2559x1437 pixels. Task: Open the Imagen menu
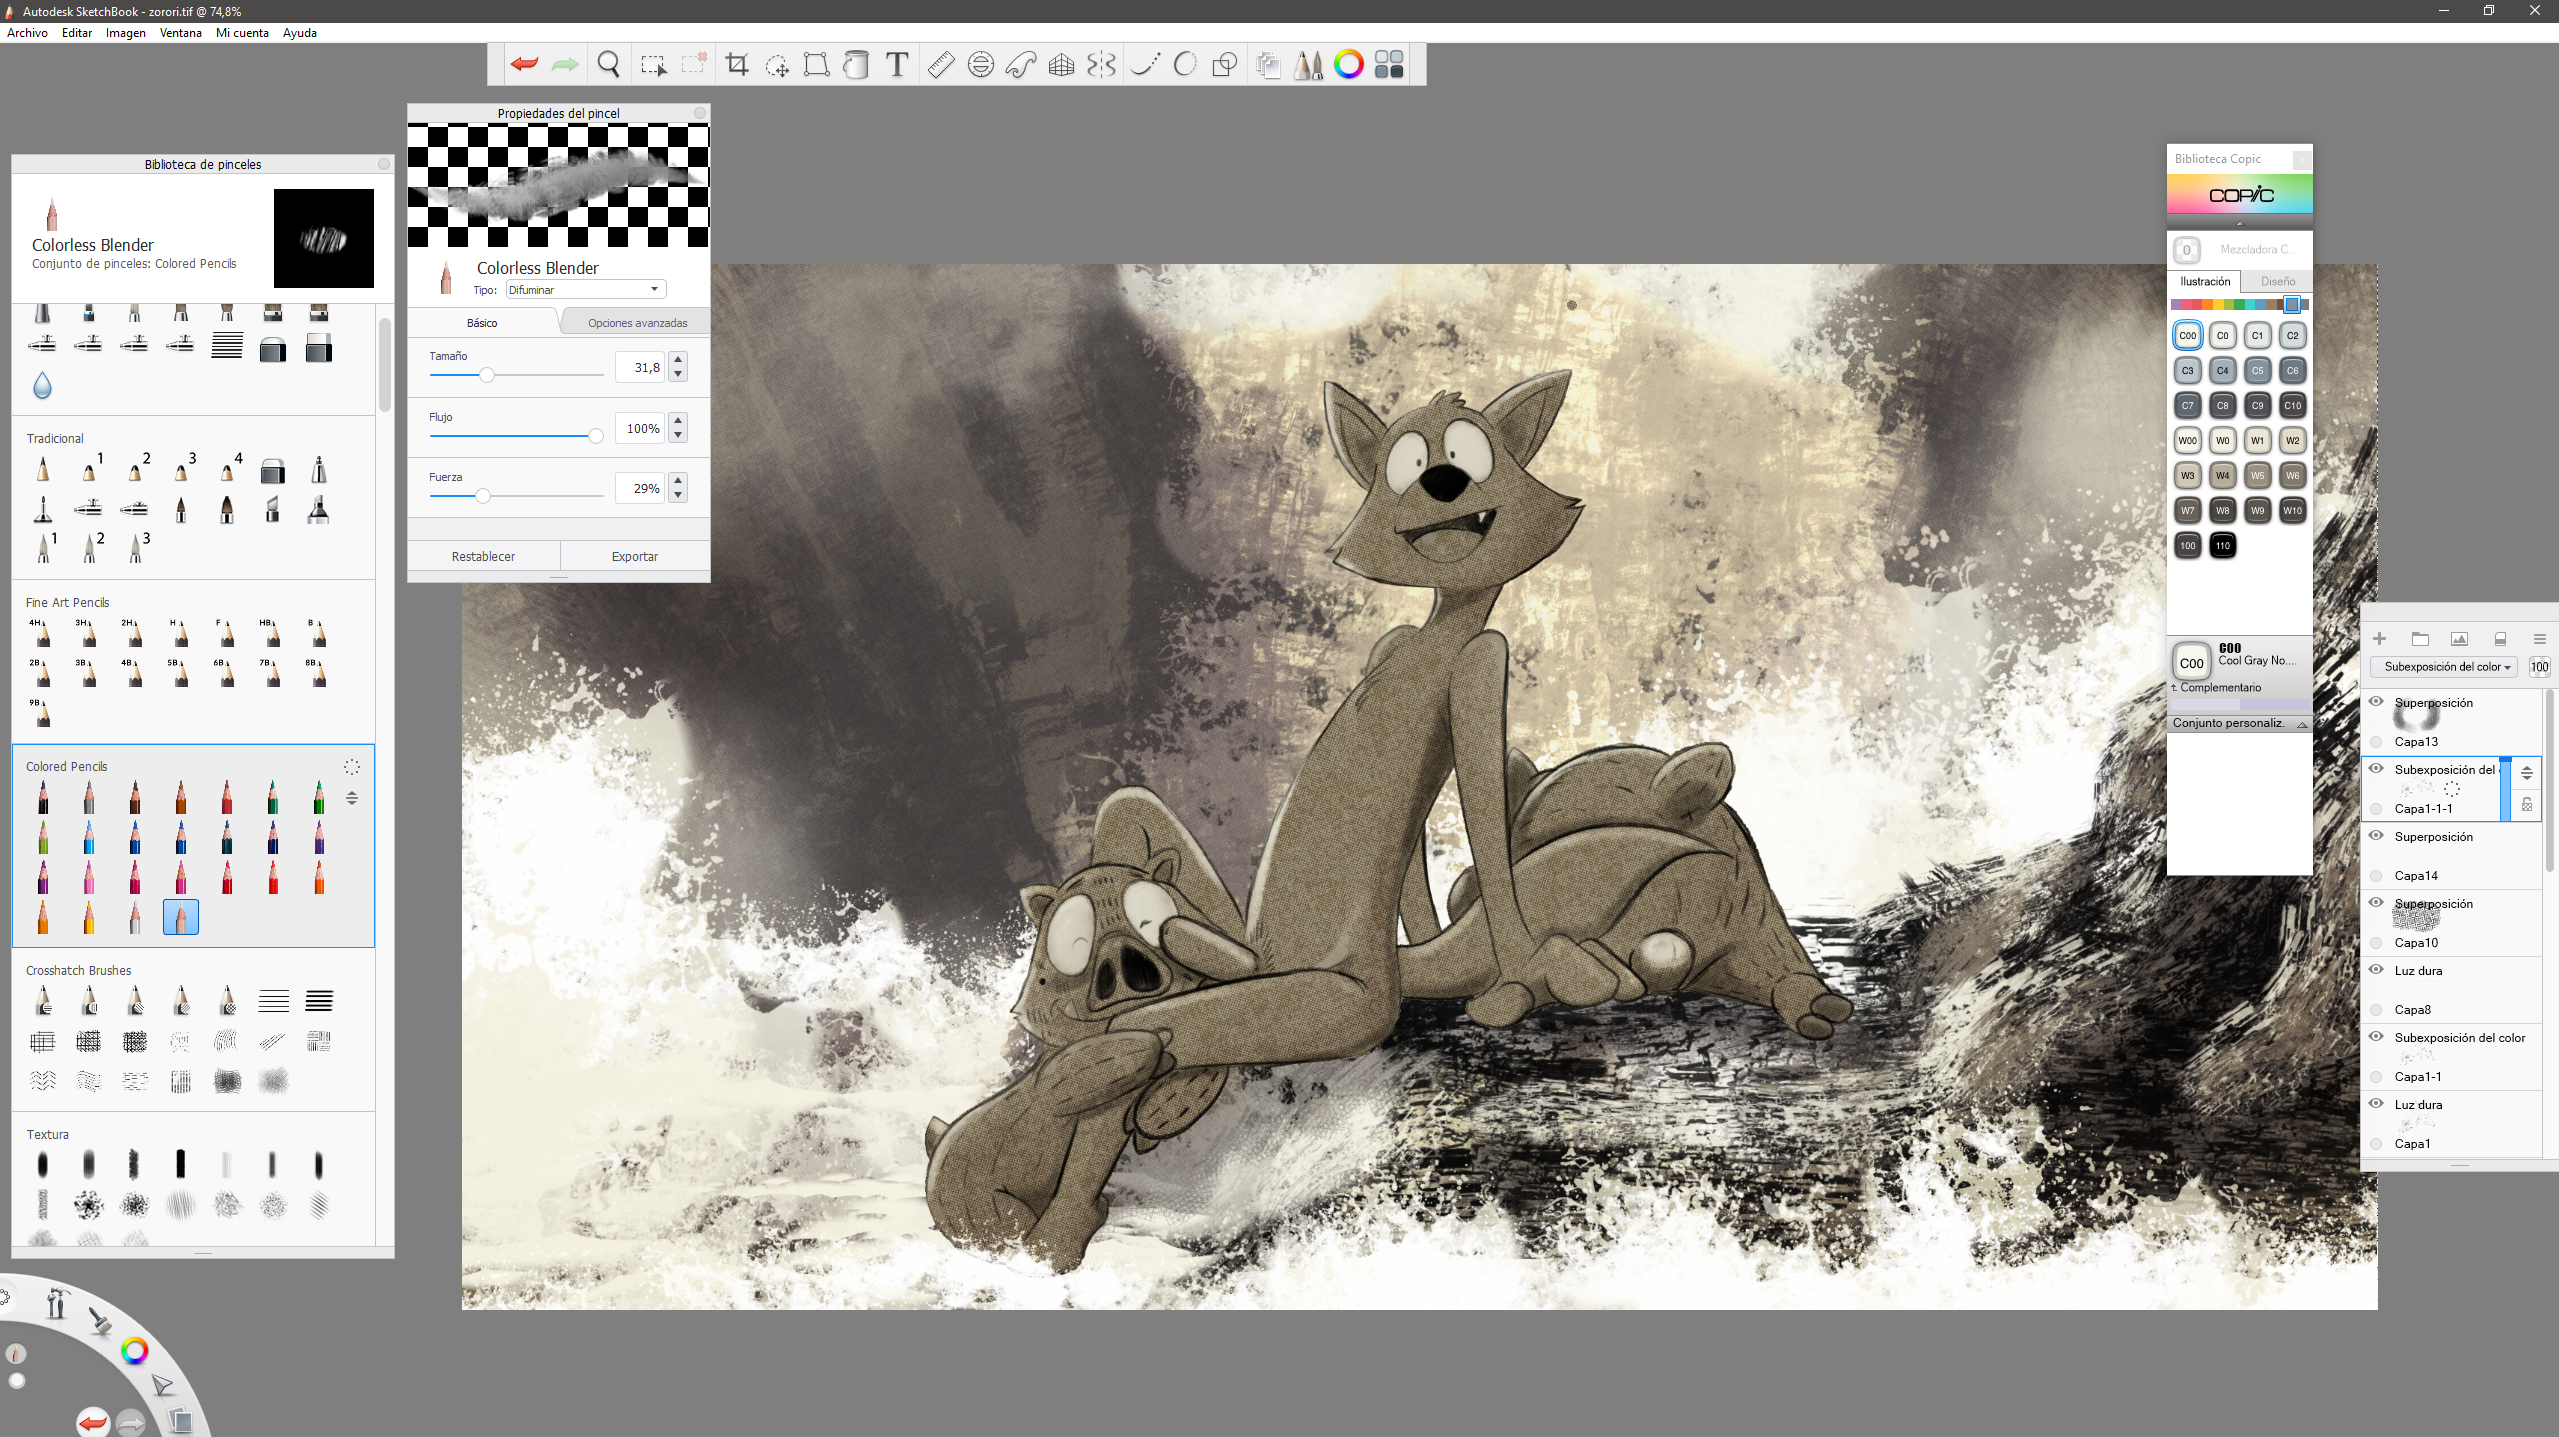click(x=125, y=33)
